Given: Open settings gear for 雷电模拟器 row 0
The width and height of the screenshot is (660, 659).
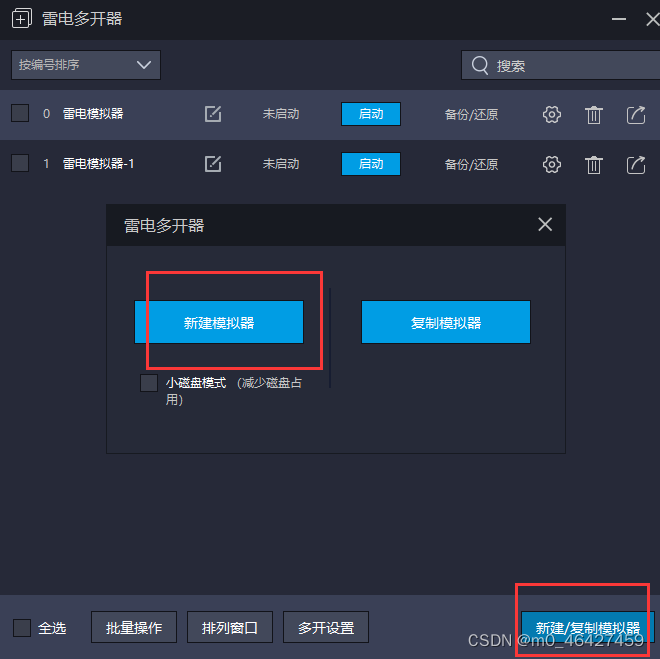Looking at the screenshot, I should click(x=552, y=114).
